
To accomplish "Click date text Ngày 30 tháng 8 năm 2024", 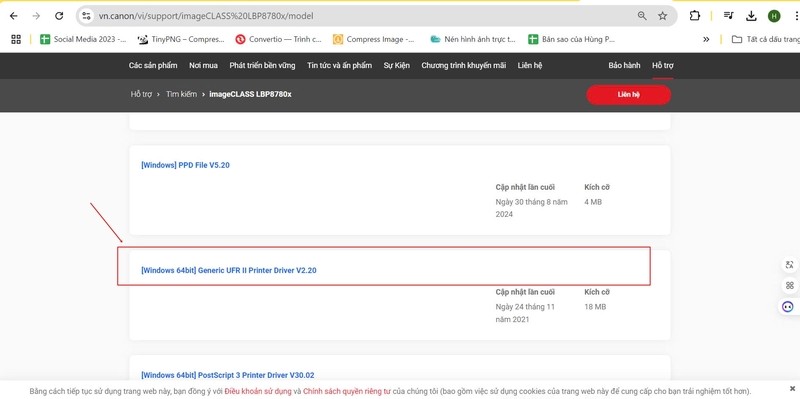I will click(532, 208).
